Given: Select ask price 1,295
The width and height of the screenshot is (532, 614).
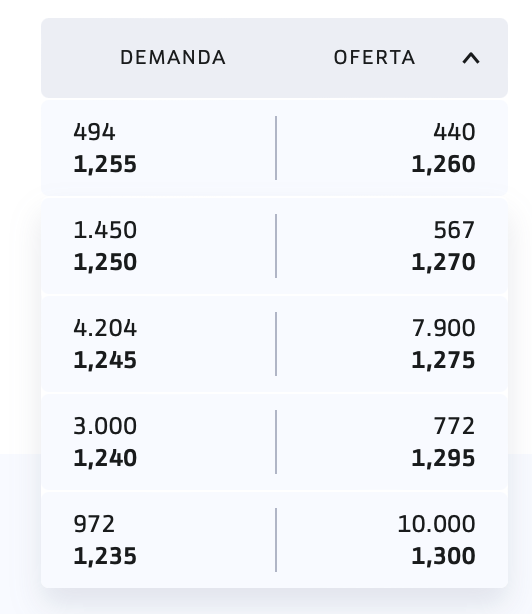Looking at the screenshot, I should [443, 458].
